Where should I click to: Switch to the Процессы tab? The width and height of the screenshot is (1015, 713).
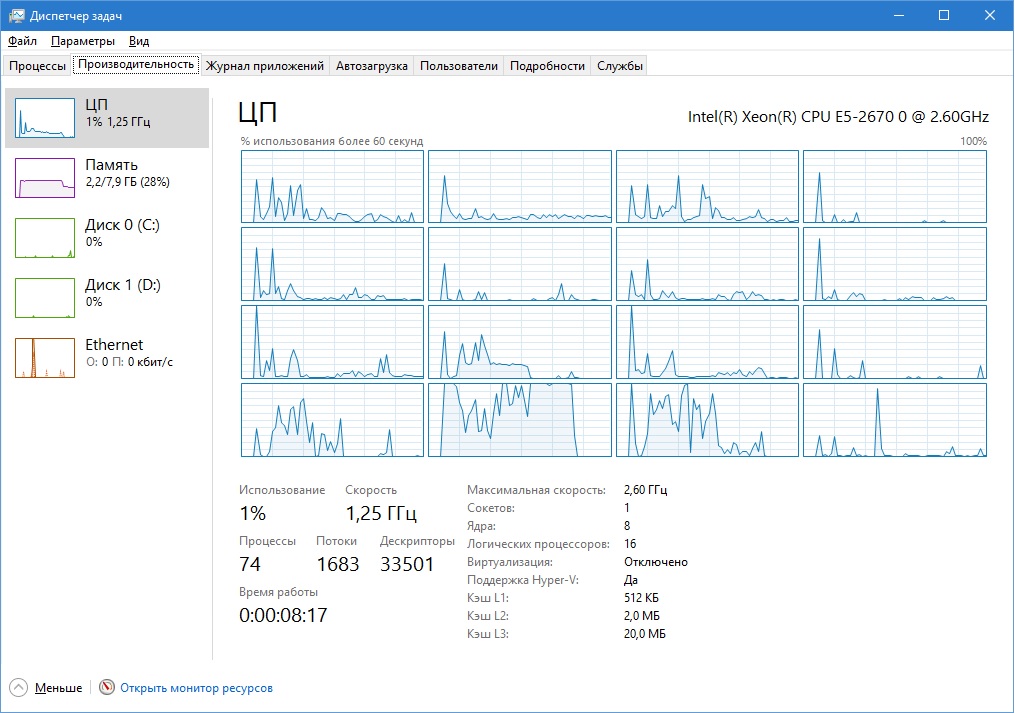(38, 65)
